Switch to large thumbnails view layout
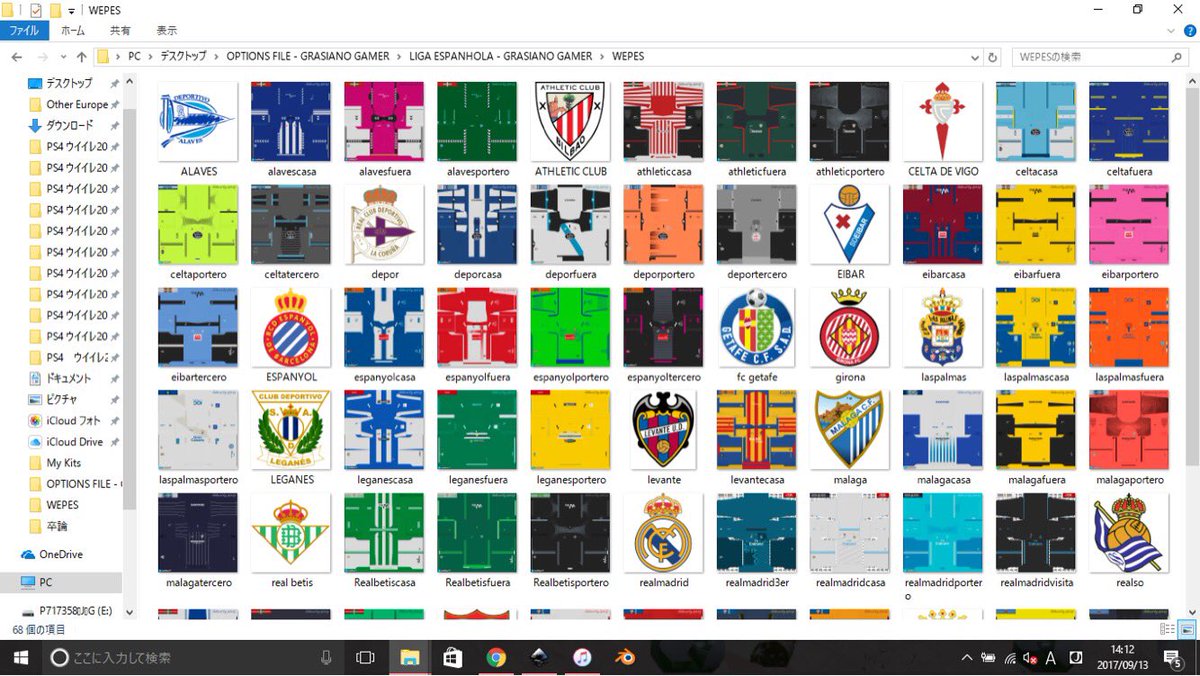The height and width of the screenshot is (676, 1200). point(1187,629)
